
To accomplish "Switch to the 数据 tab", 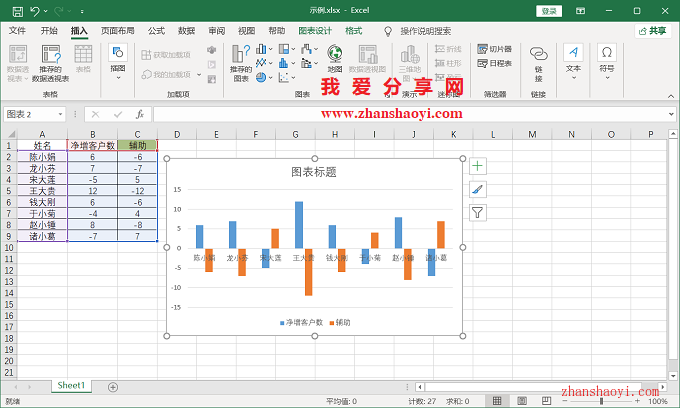I will point(186,31).
